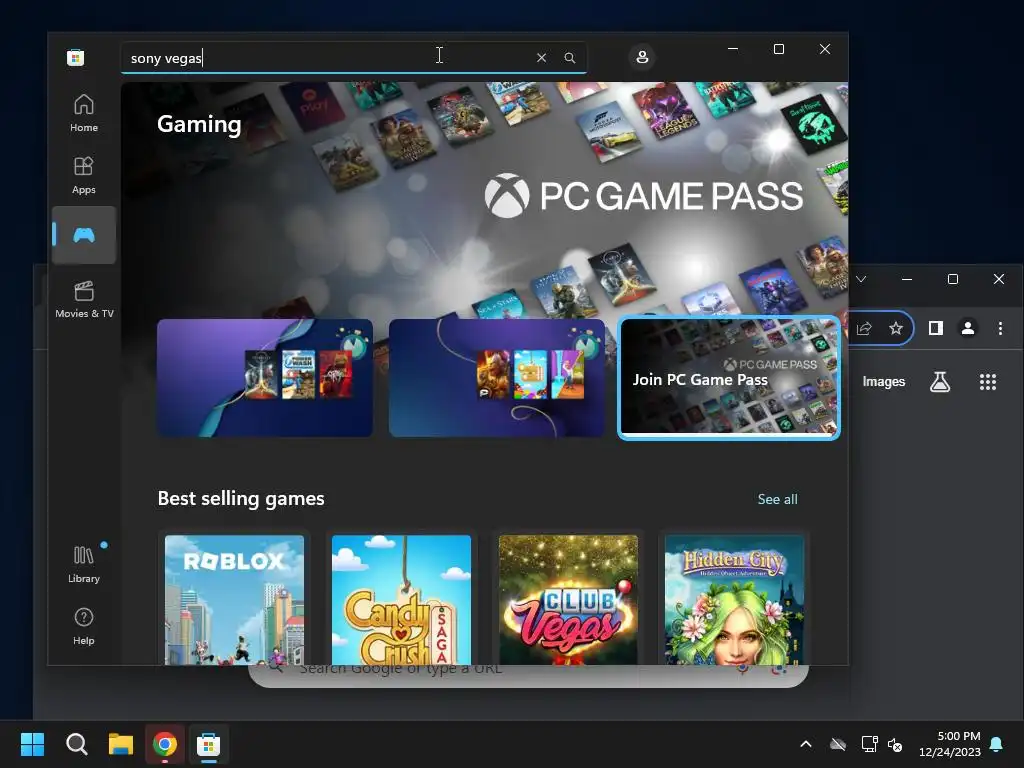Open clock and date panel

pos(950,744)
